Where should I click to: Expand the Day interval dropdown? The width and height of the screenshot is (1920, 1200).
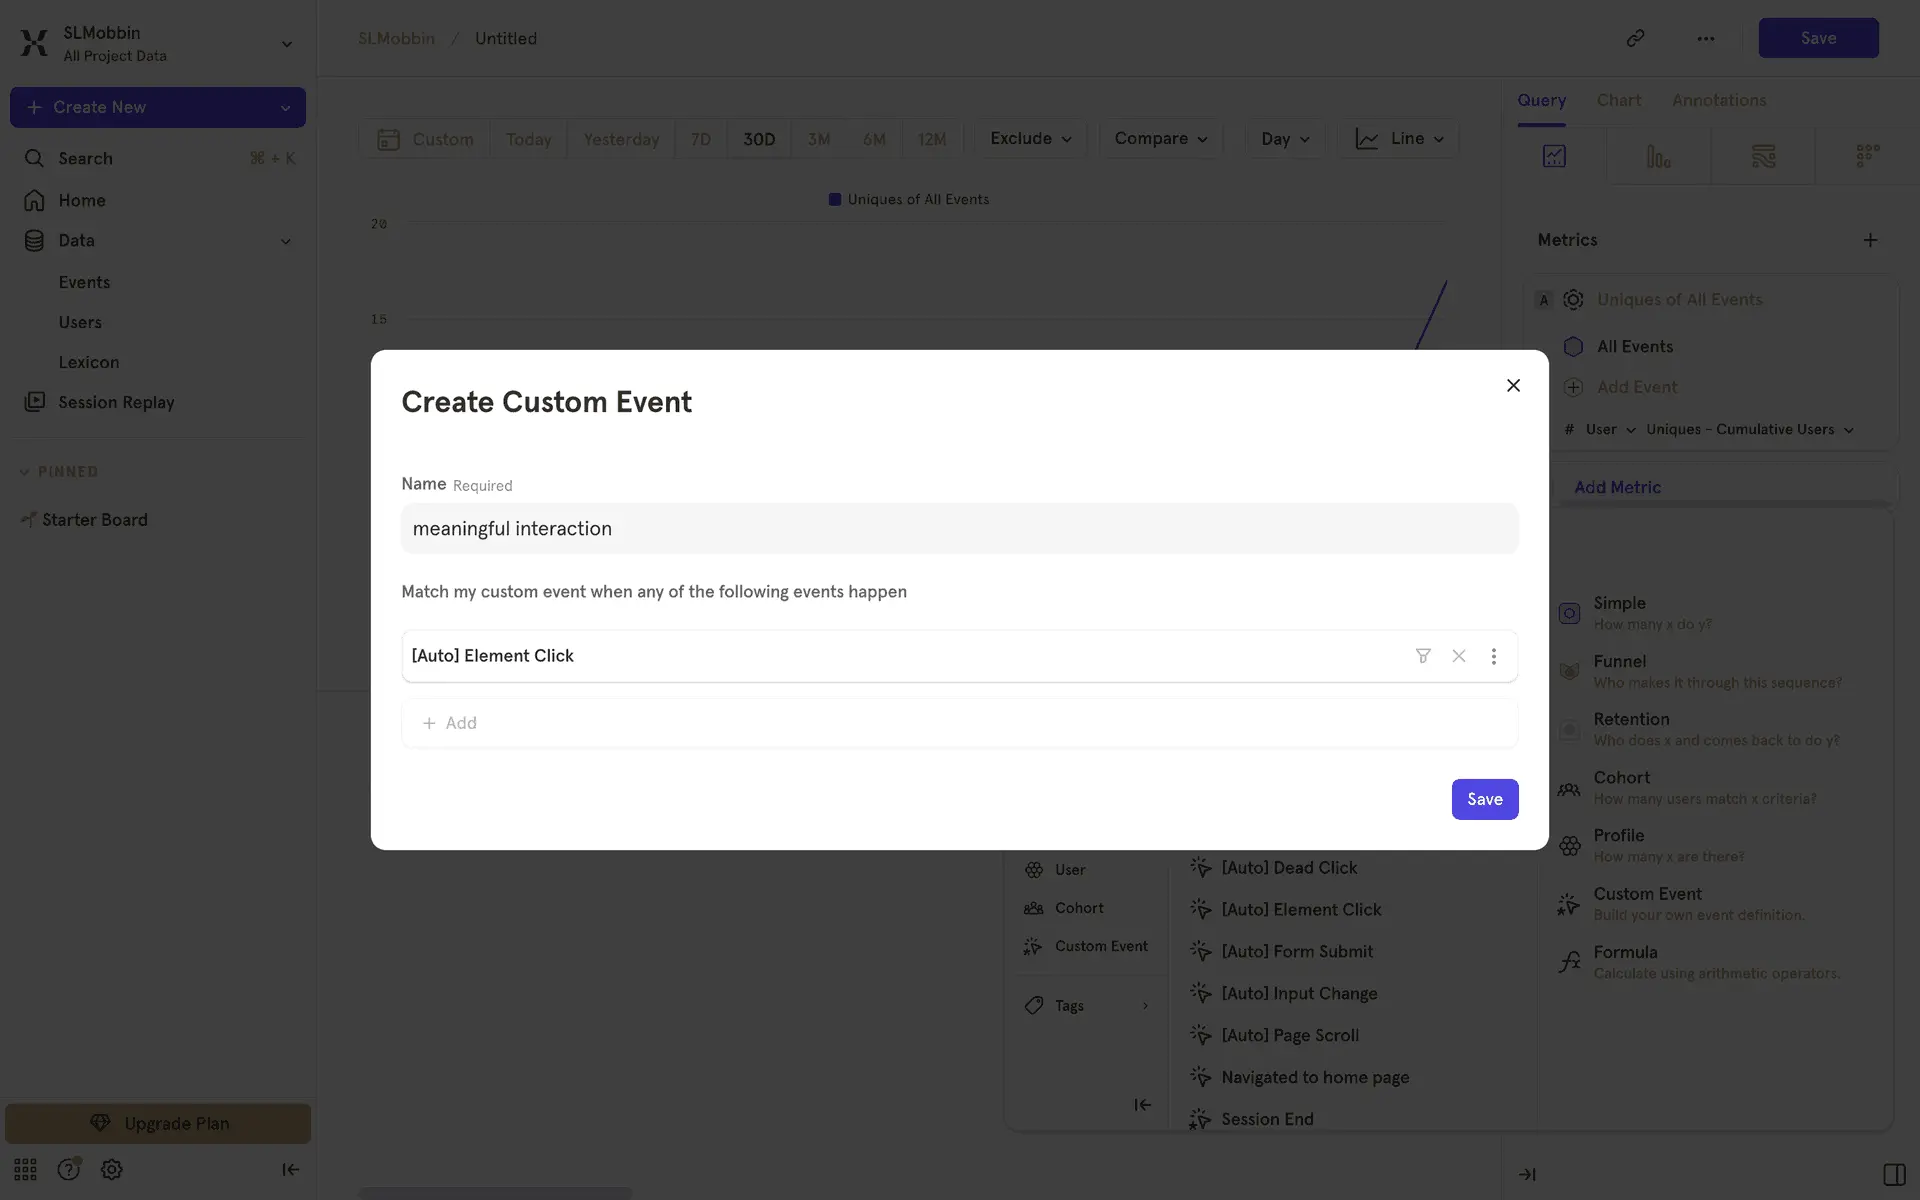[x=1284, y=139]
